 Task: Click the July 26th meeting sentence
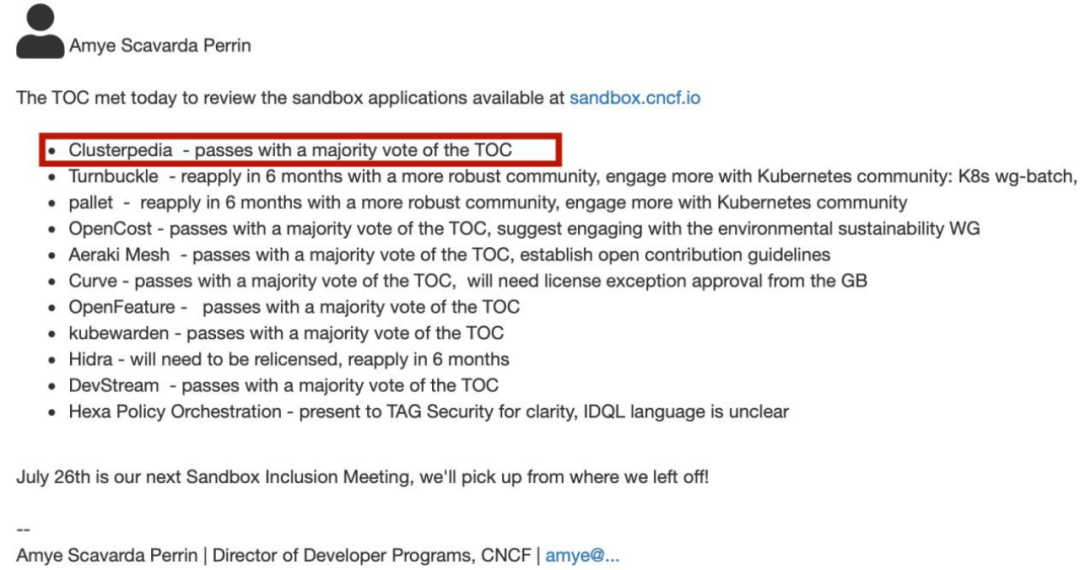pos(362,476)
